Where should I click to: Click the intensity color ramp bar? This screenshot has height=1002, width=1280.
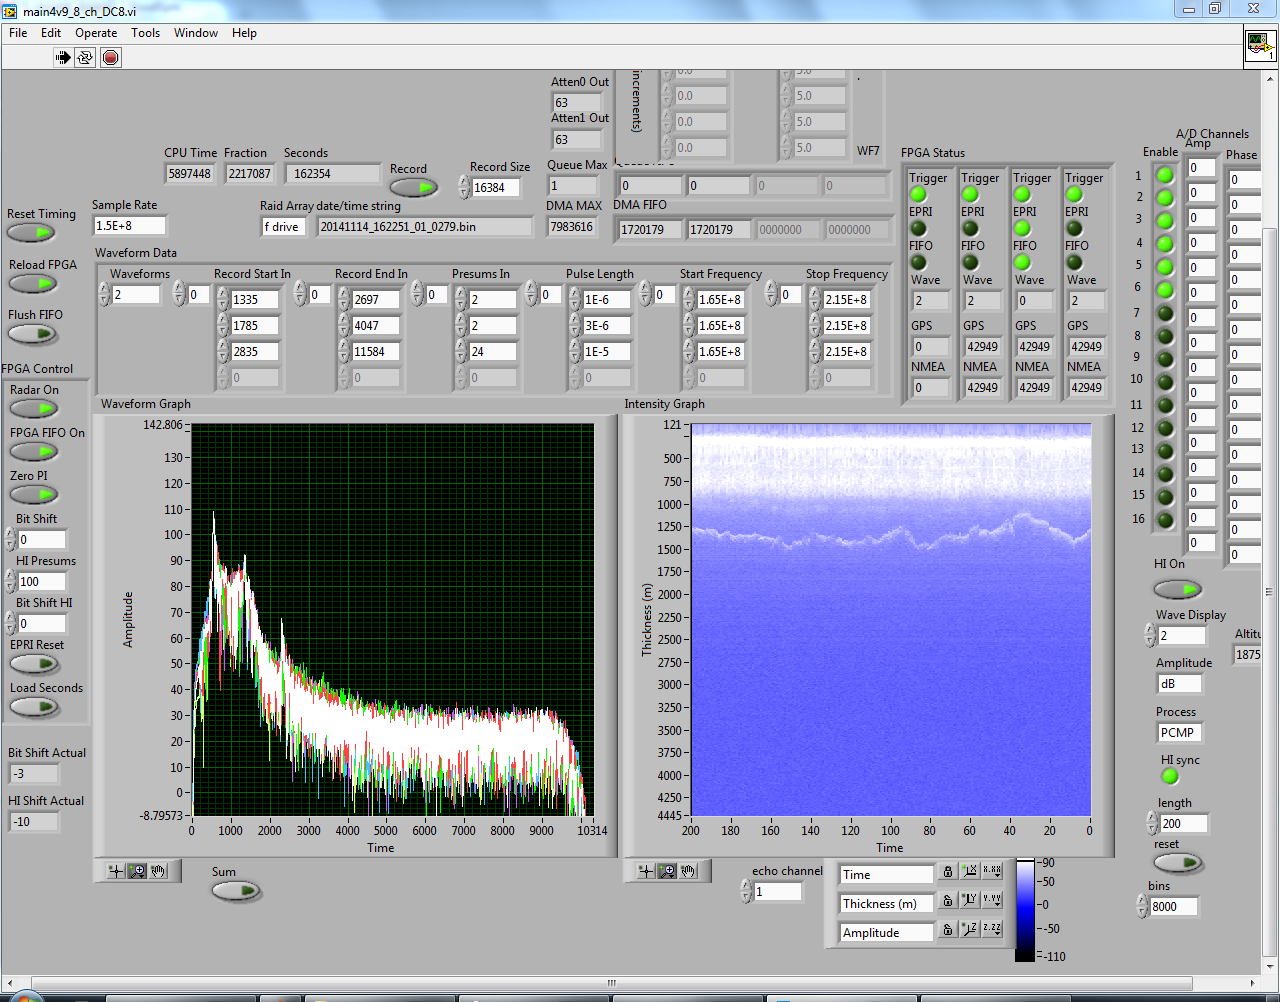pos(1025,909)
